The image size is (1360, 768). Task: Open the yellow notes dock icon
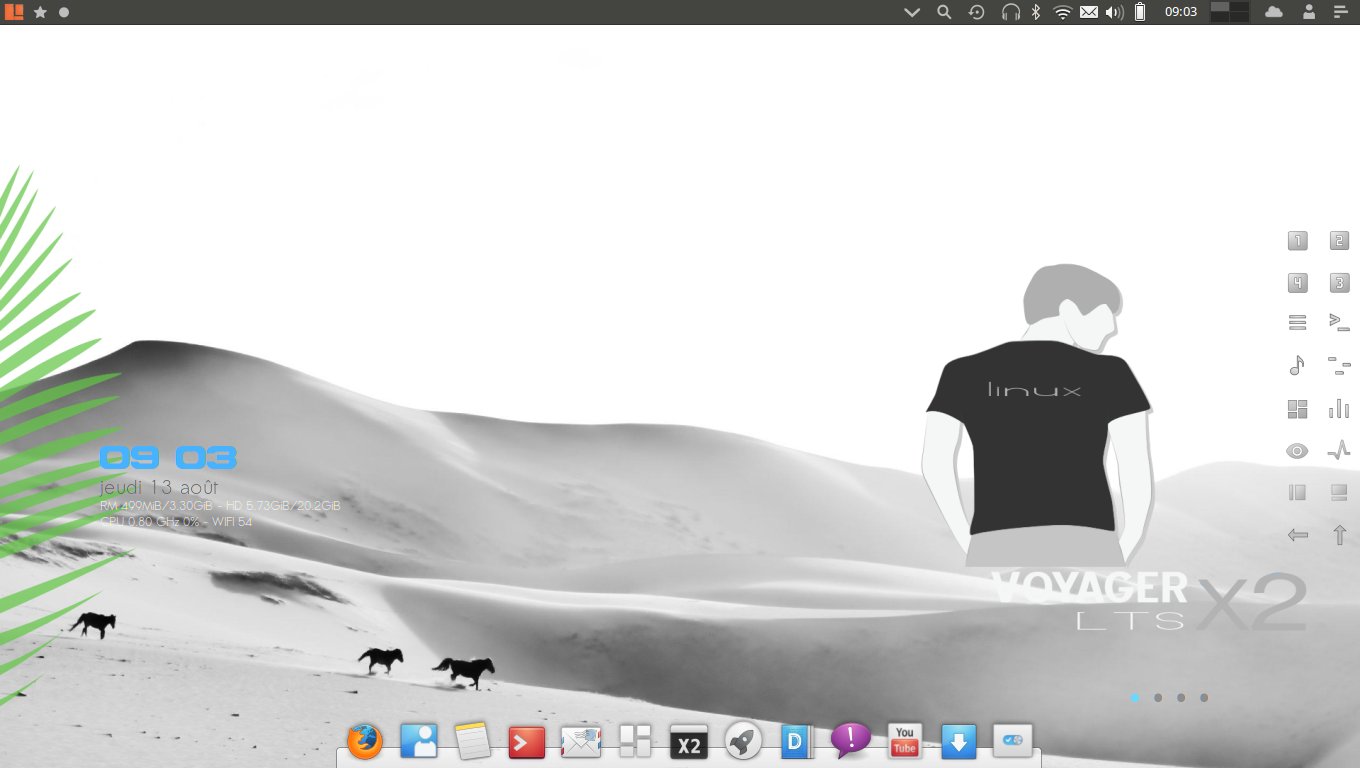472,741
